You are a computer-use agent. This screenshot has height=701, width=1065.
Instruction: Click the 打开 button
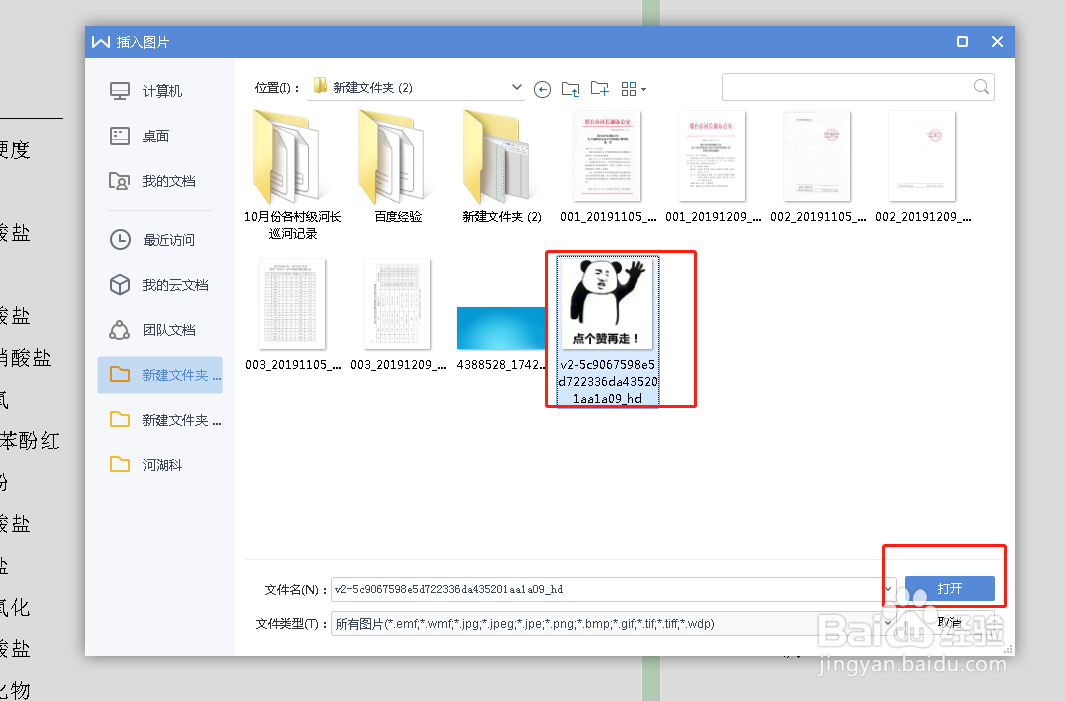click(x=950, y=588)
